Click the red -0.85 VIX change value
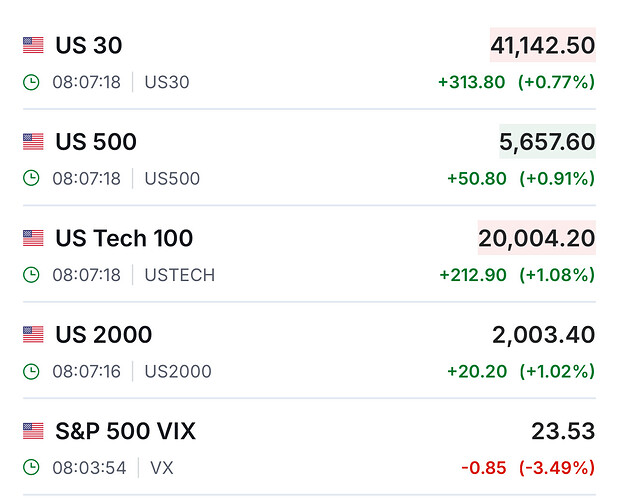The height and width of the screenshot is (500, 619). pos(483,467)
